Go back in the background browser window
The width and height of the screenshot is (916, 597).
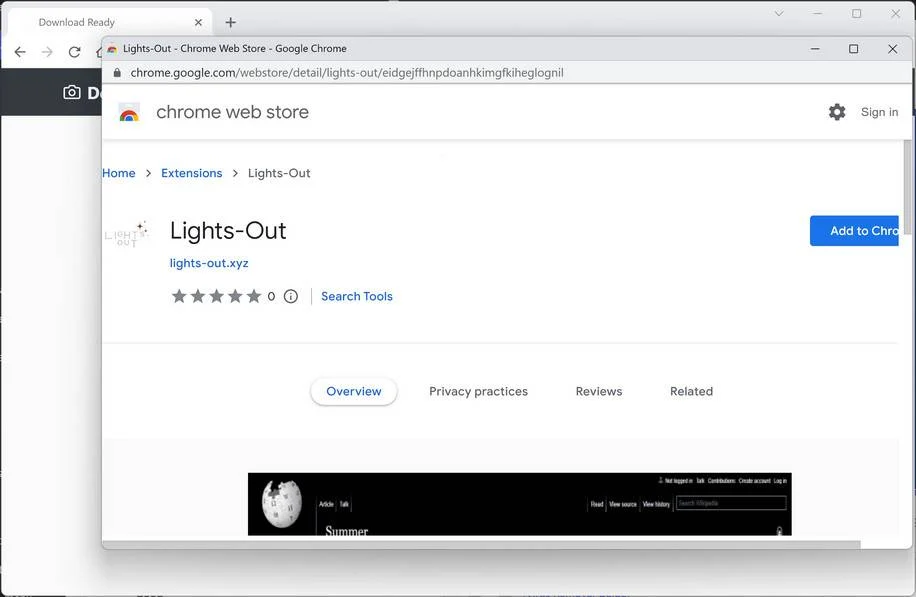(20, 52)
